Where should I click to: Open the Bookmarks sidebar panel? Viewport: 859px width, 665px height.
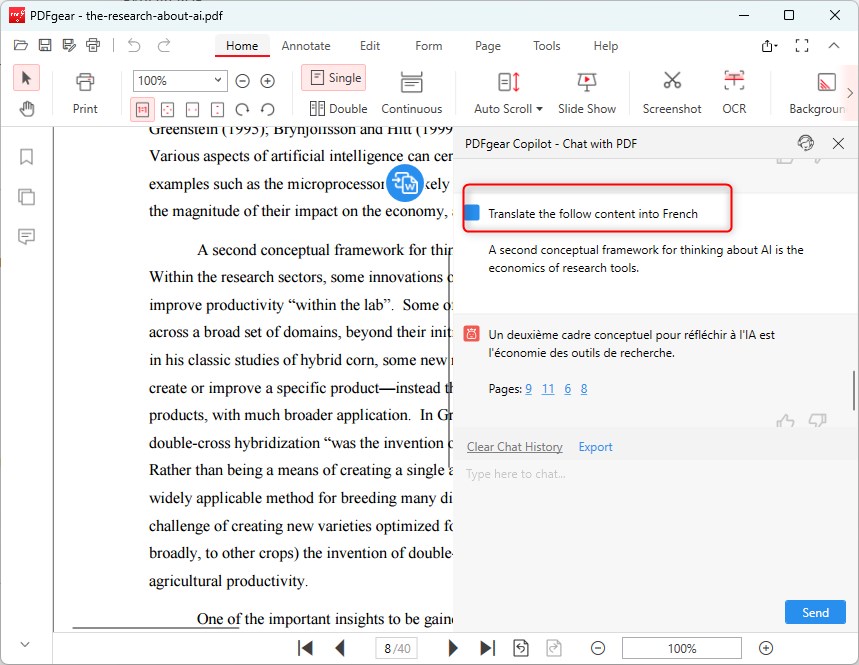pos(26,156)
